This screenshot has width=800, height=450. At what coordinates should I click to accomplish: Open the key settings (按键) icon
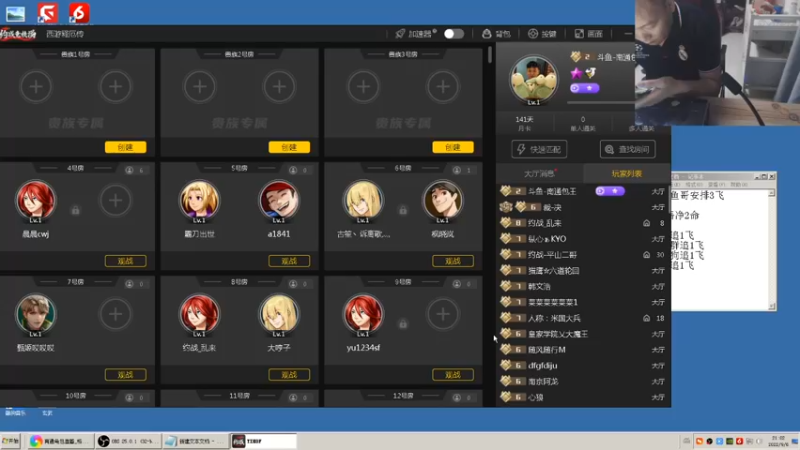[533, 34]
